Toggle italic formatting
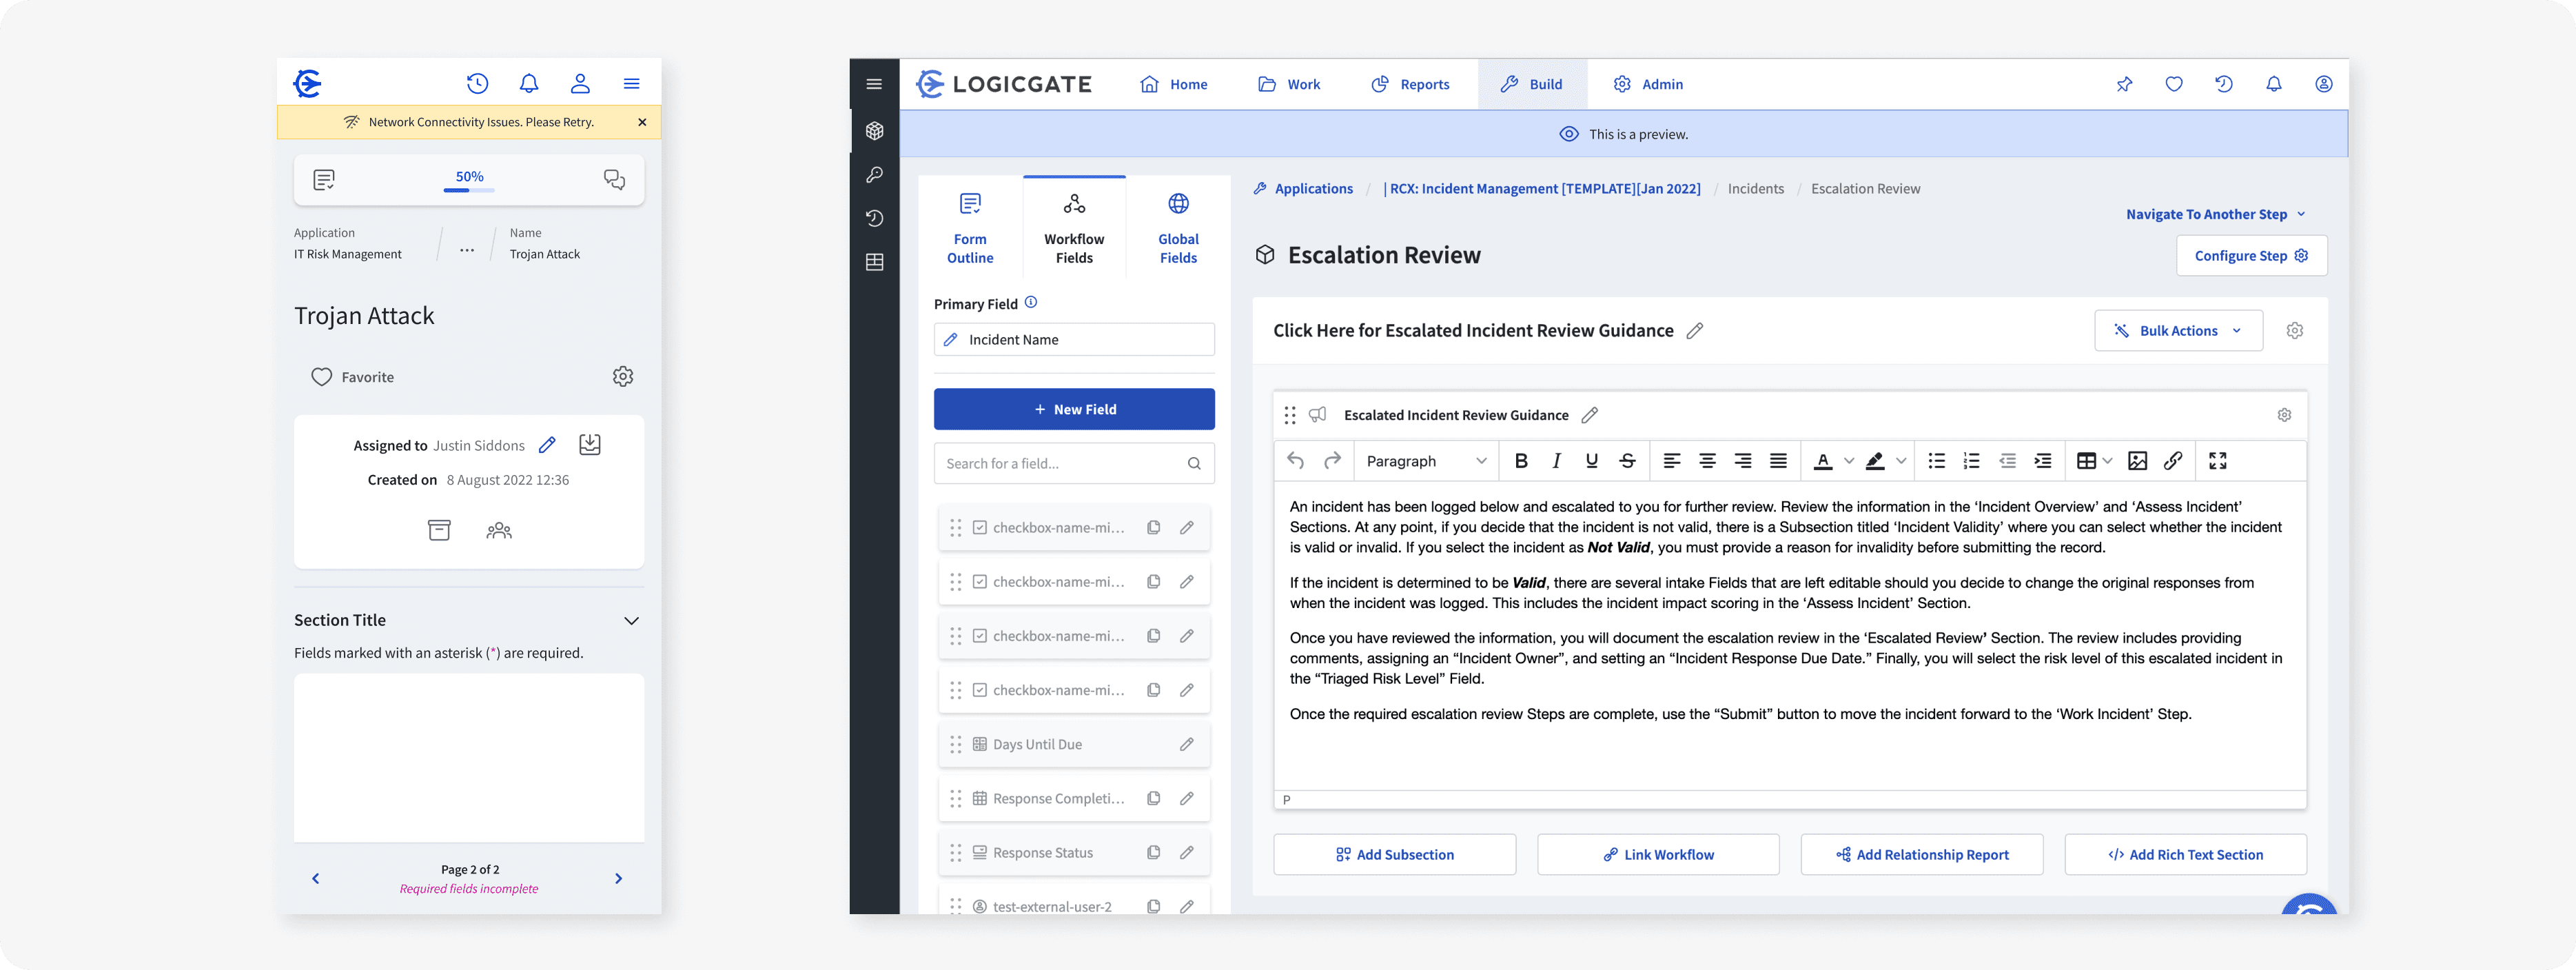 coord(1556,461)
